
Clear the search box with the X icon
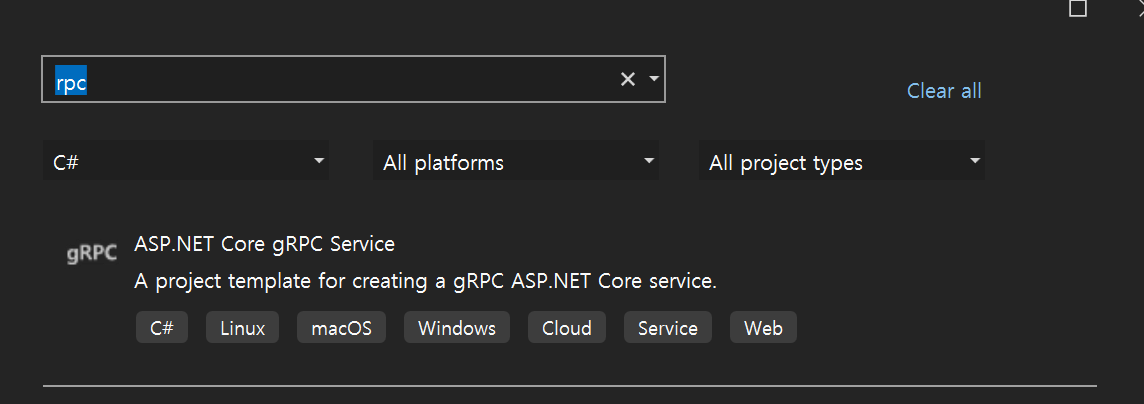pos(627,79)
